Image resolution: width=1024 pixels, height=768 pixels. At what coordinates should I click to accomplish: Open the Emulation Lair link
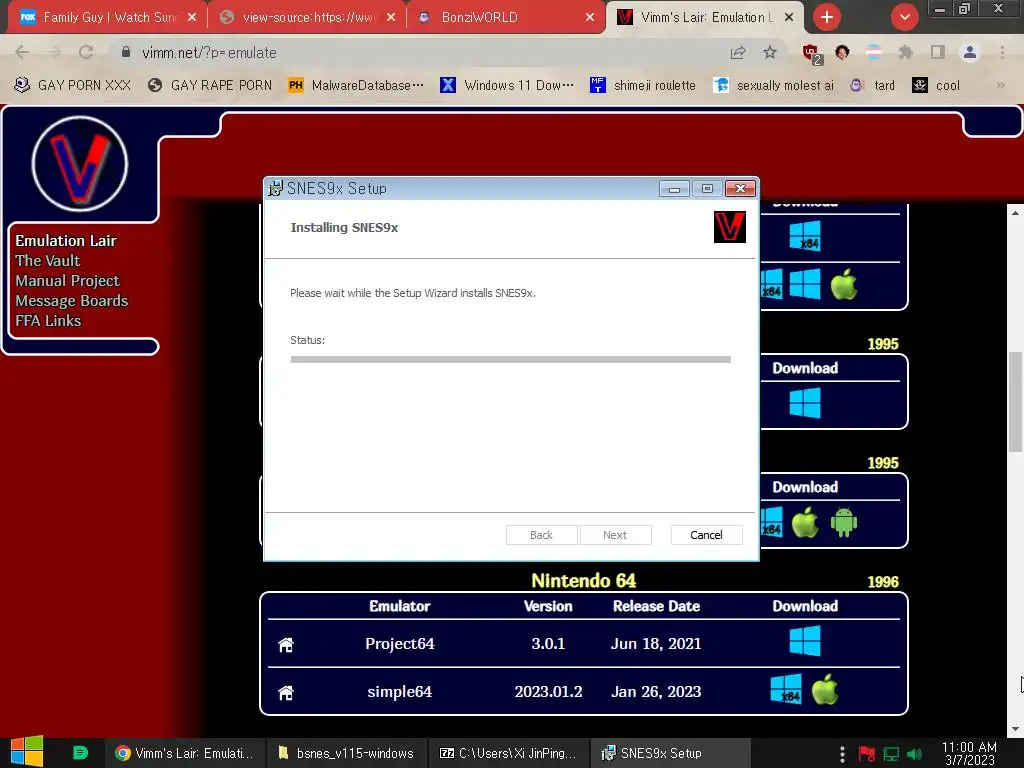pos(66,240)
